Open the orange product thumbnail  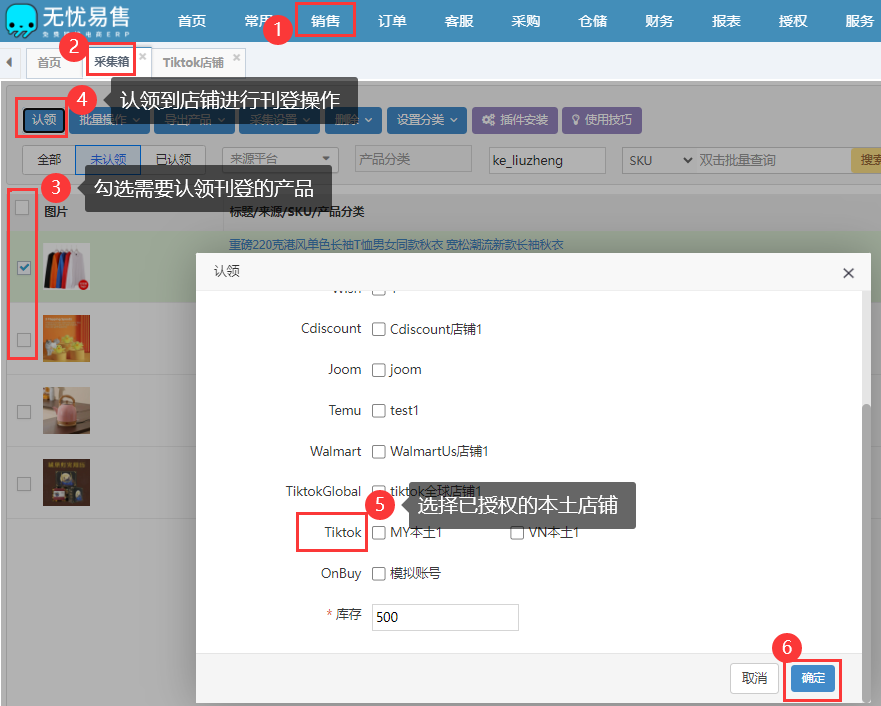tap(66, 338)
